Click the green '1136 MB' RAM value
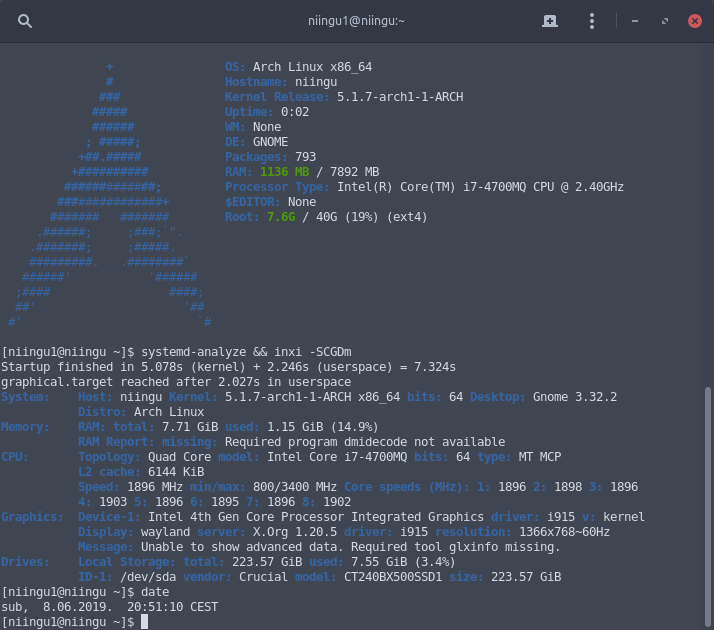 tap(285, 172)
